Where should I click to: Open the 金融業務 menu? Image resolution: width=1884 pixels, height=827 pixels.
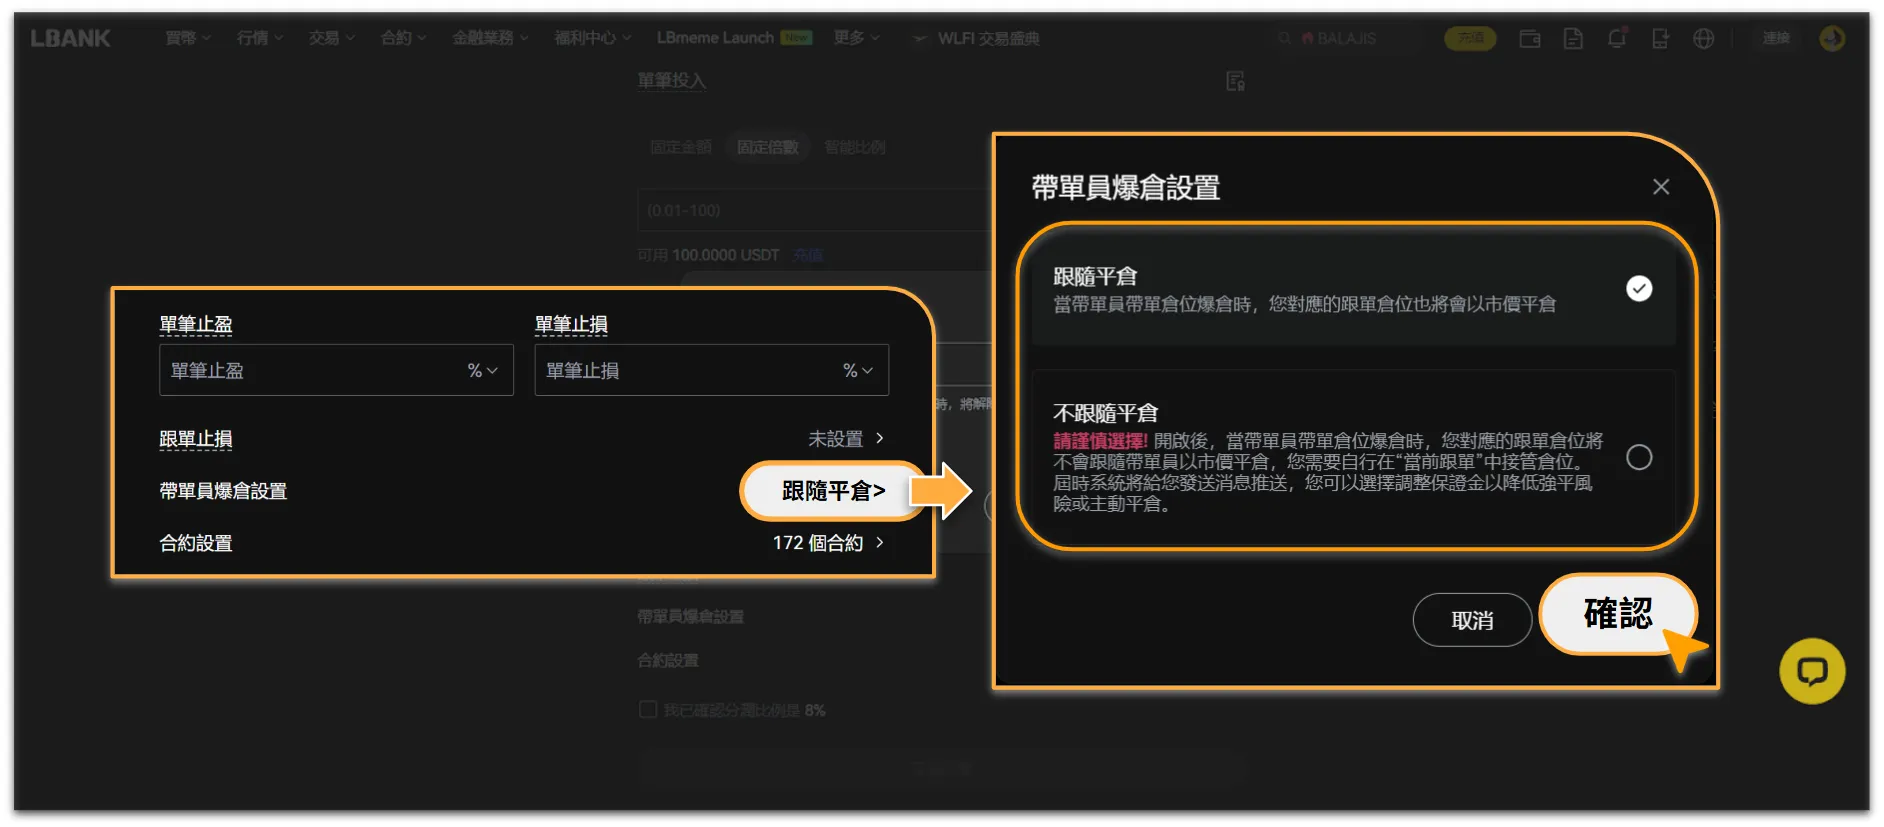pyautogui.click(x=490, y=38)
